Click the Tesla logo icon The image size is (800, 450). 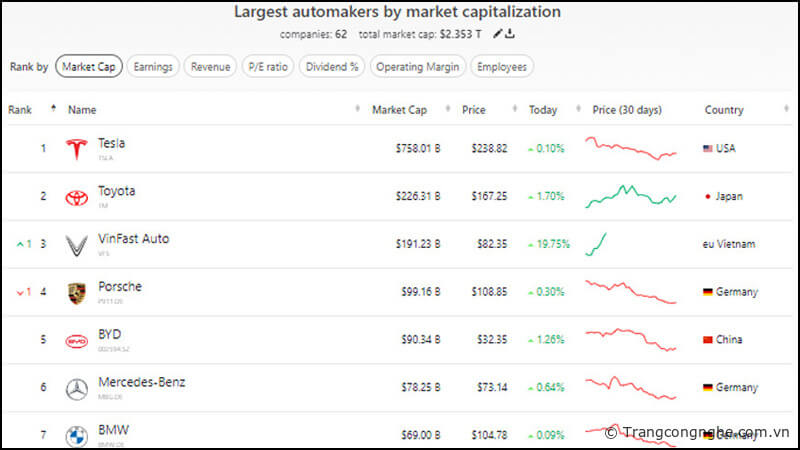[77, 149]
